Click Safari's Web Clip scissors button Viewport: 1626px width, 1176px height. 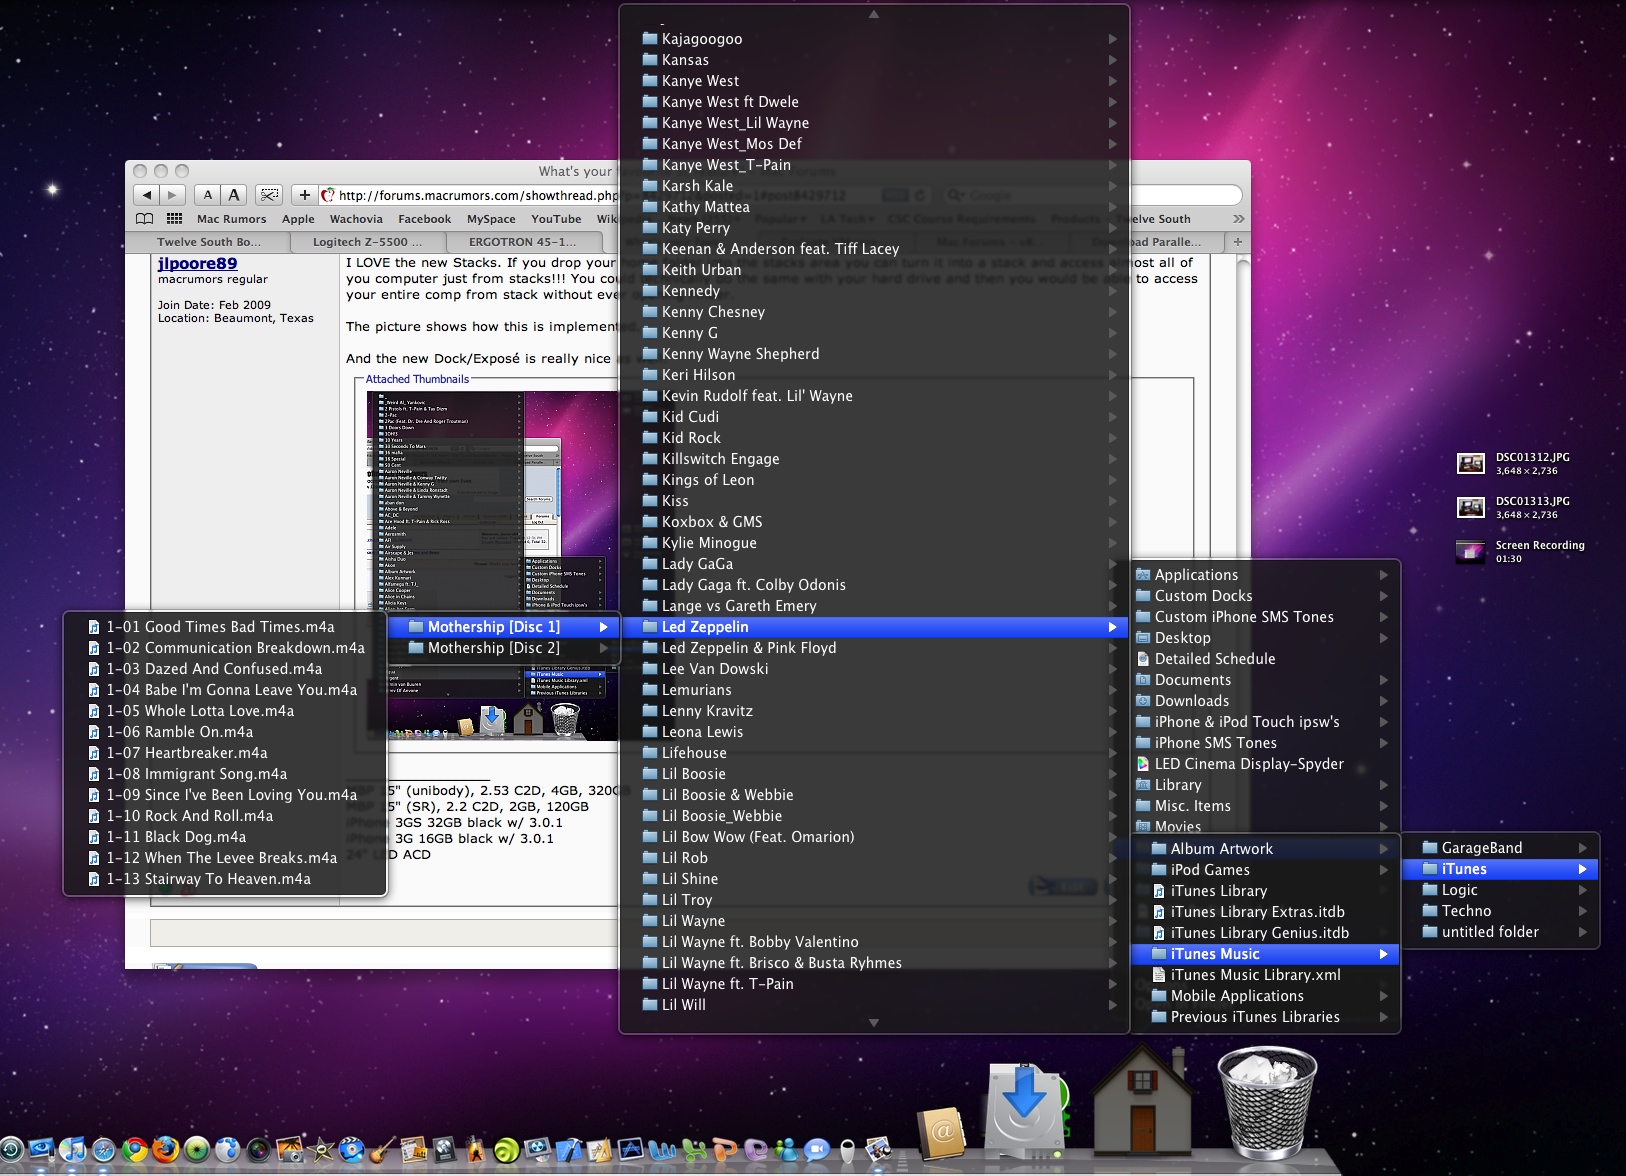tap(269, 195)
